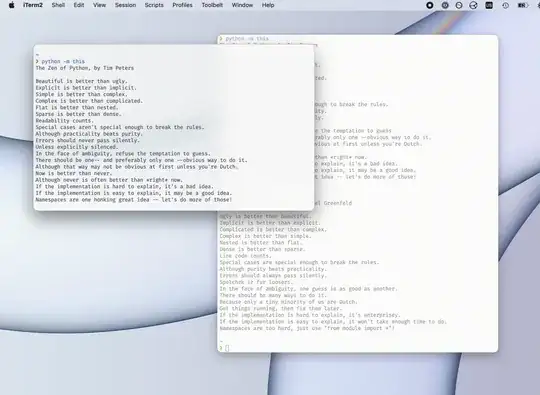Image resolution: width=540 pixels, height=395 pixels.
Task: Click line 'Simple is better than complex.'
Action: (x=82, y=94)
